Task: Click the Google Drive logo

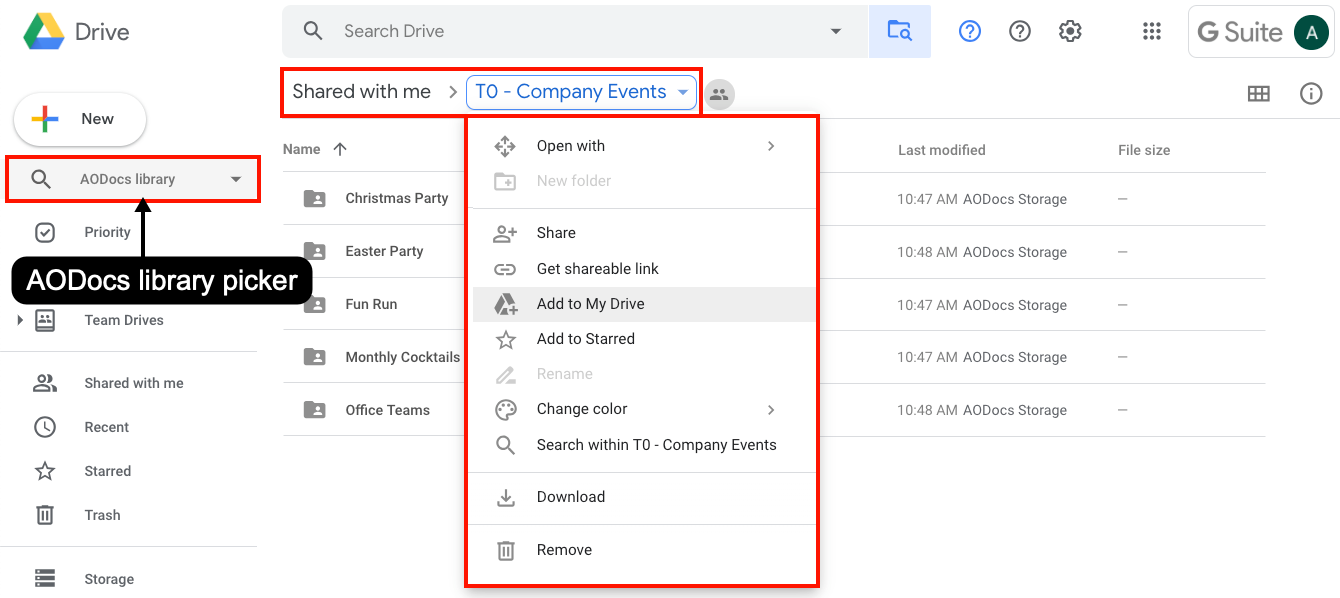Action: pyautogui.click(x=44, y=31)
